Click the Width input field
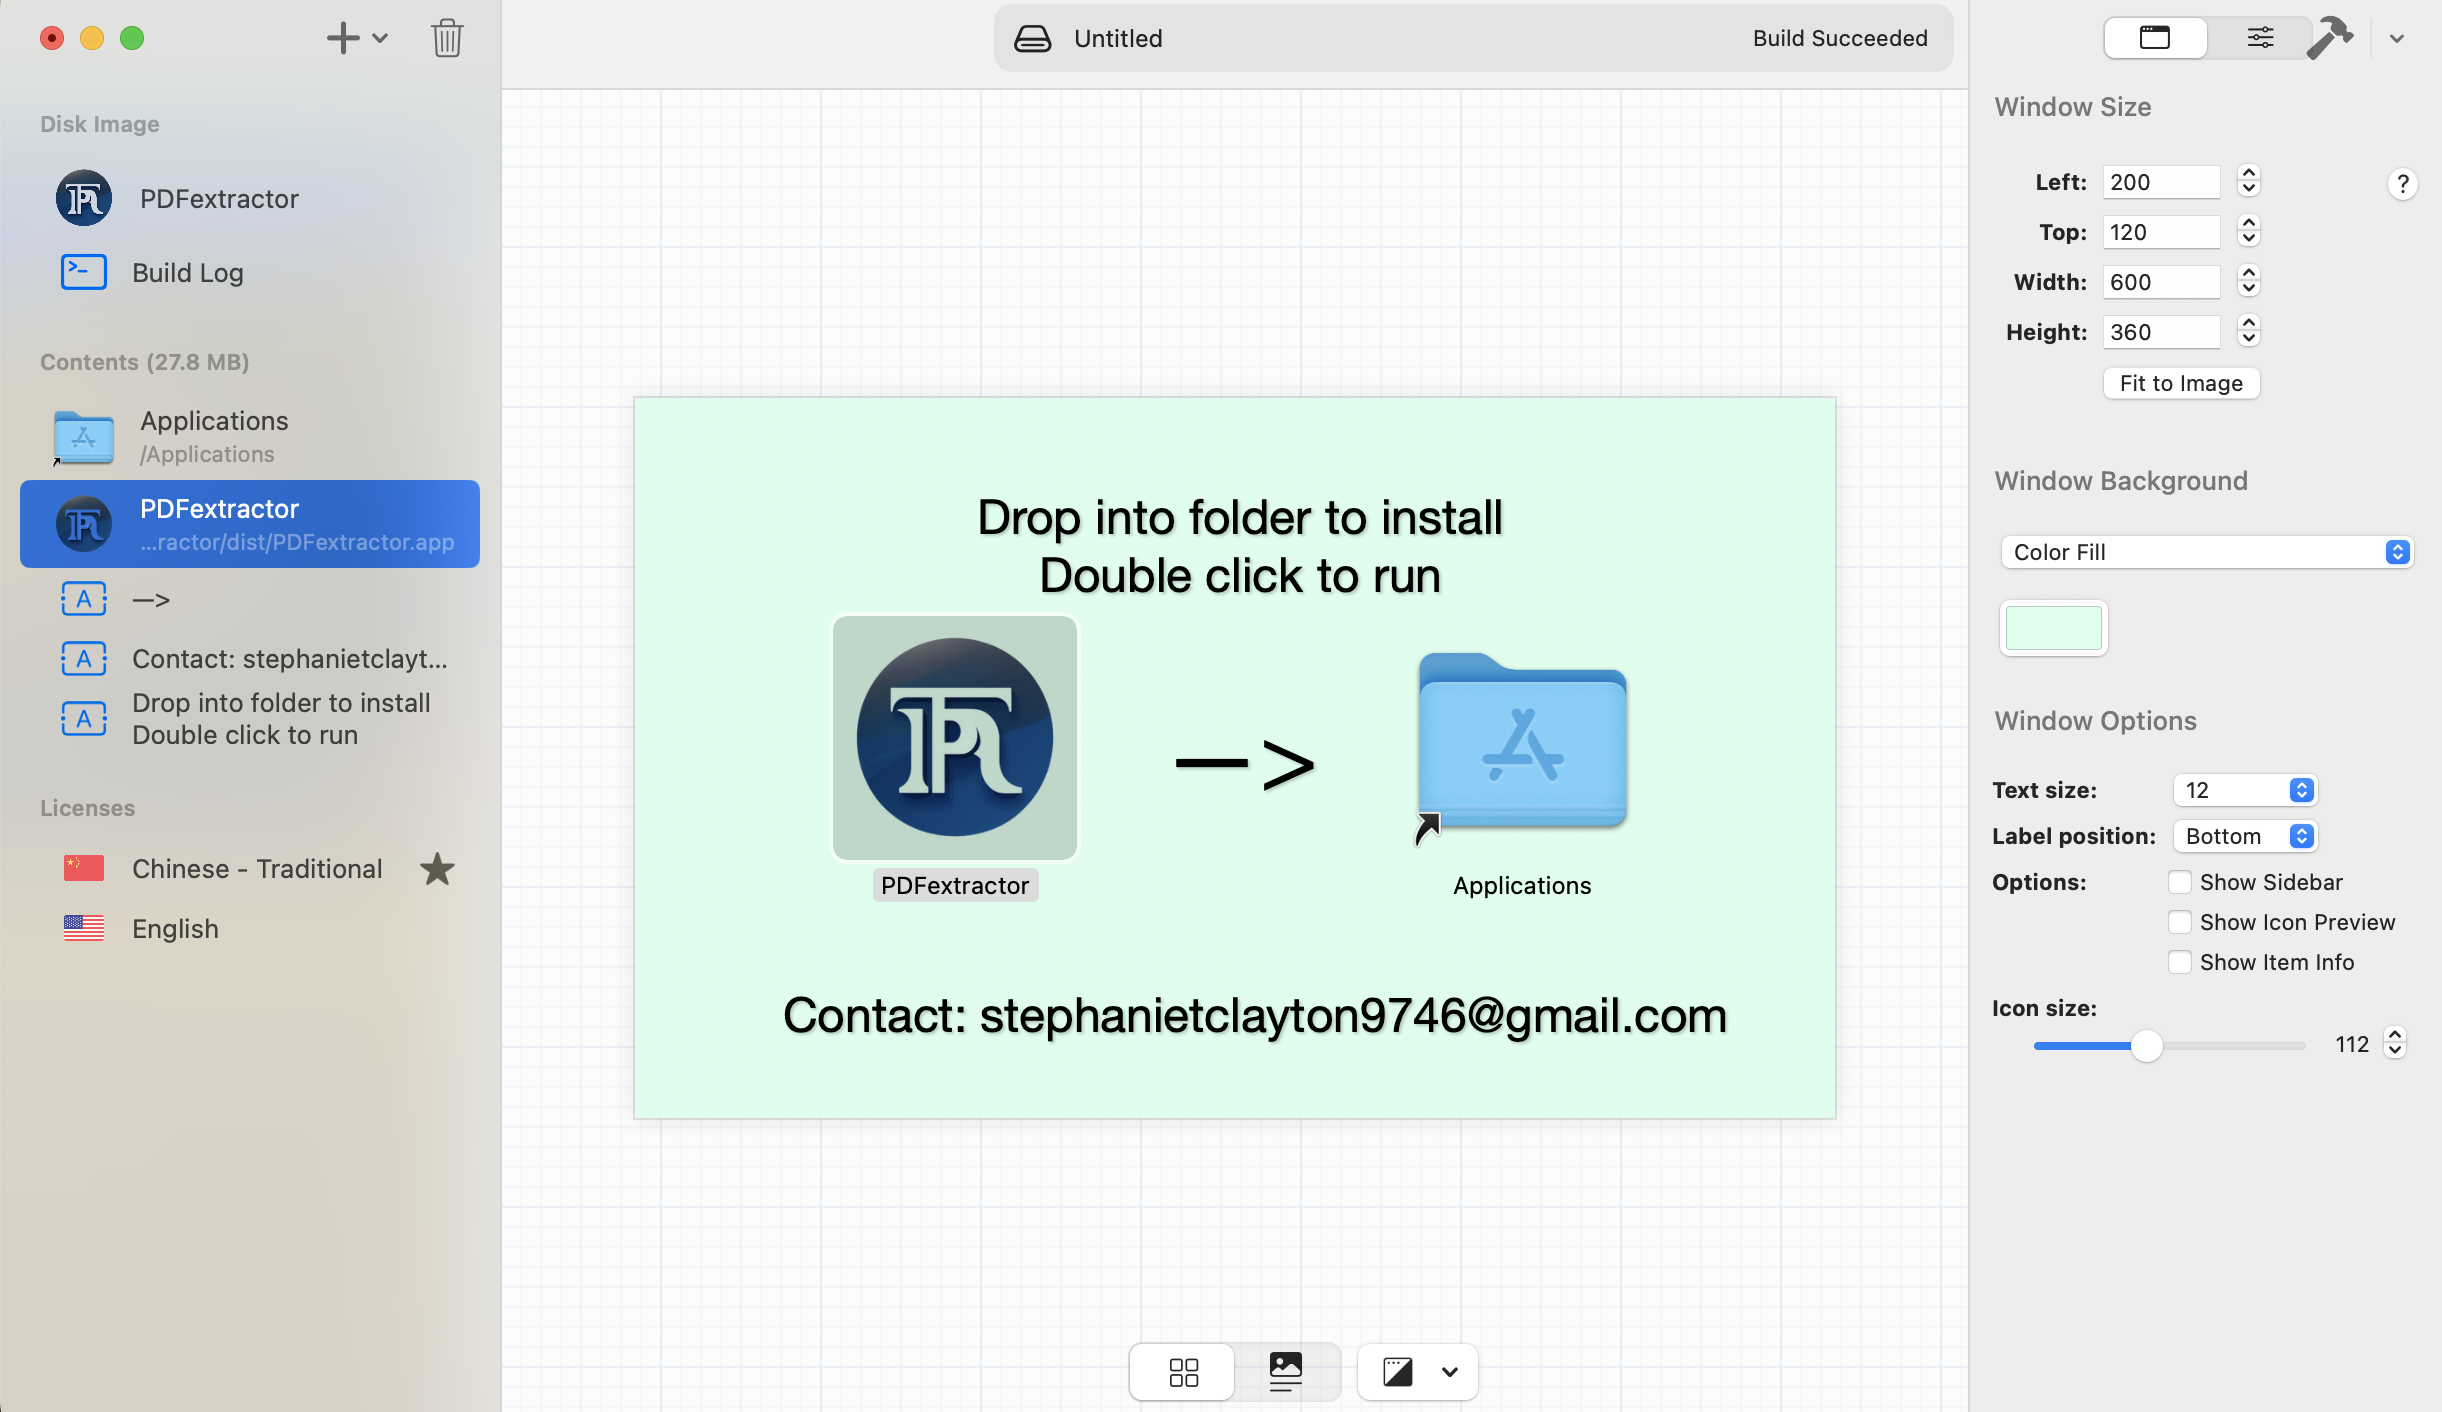This screenshot has height=1412, width=2442. 2161,282
